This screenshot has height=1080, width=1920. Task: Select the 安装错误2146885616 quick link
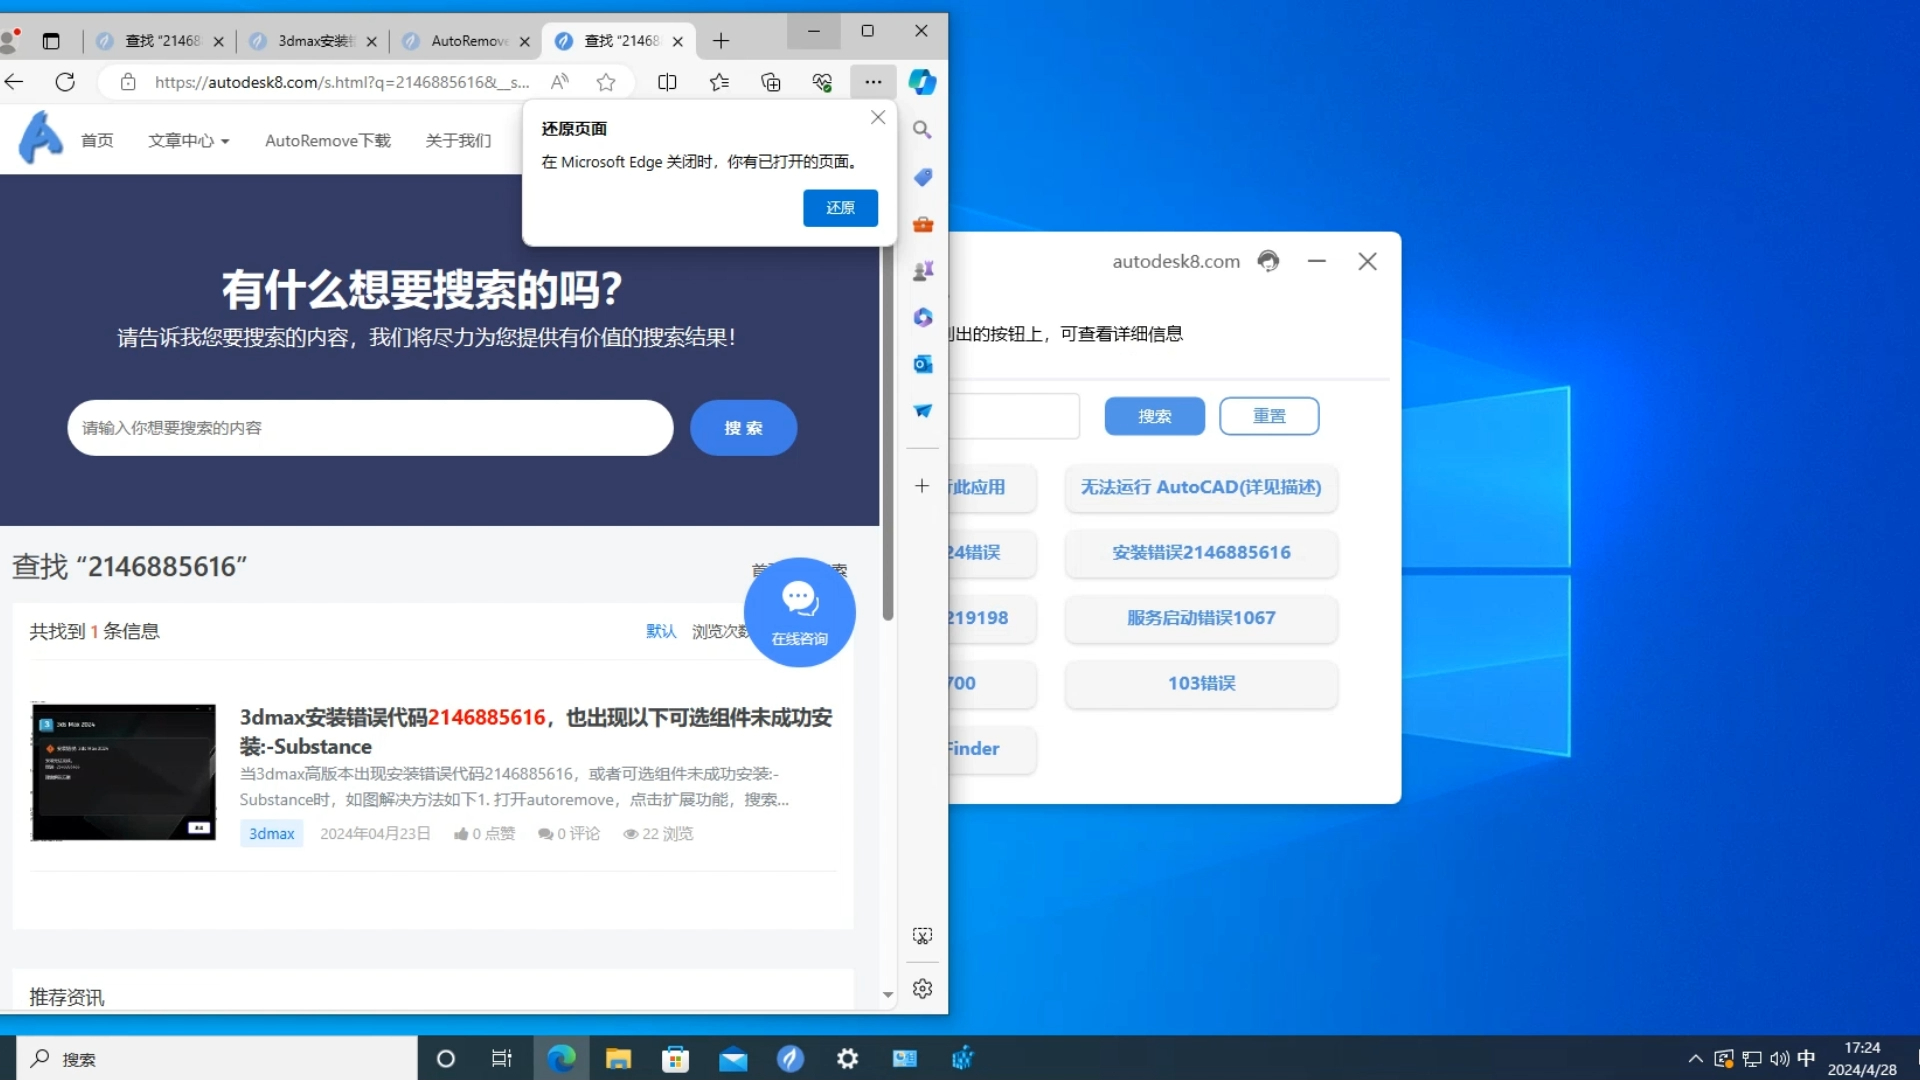[1200, 551]
